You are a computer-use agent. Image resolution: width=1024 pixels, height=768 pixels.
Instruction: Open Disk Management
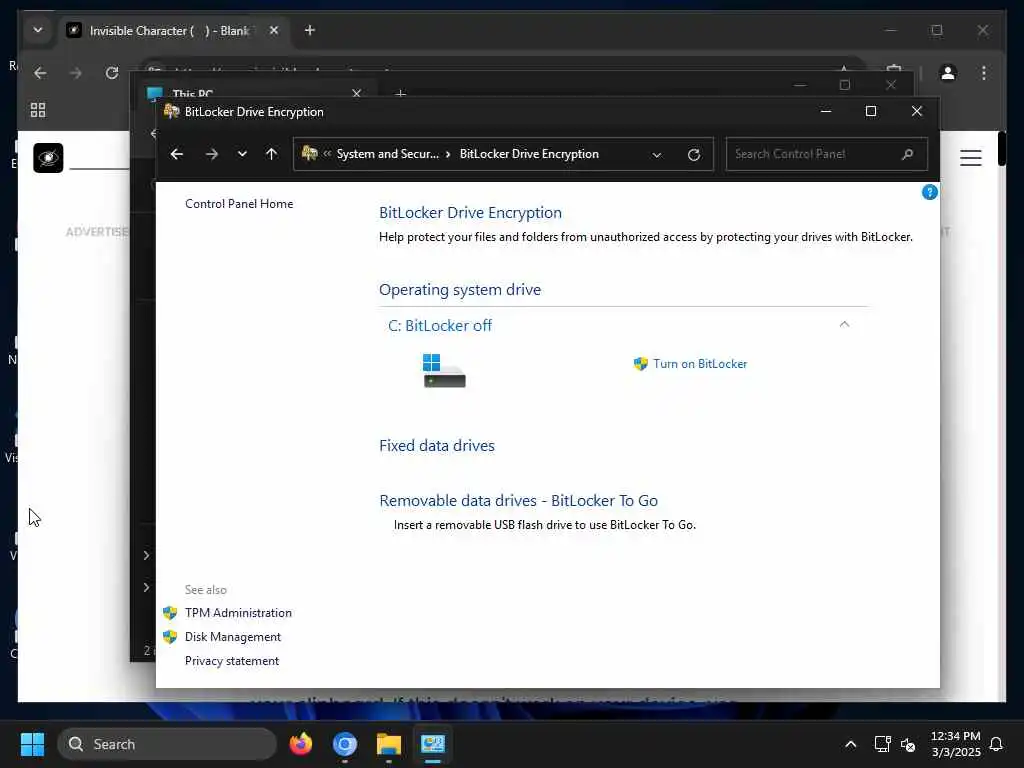tap(232, 637)
